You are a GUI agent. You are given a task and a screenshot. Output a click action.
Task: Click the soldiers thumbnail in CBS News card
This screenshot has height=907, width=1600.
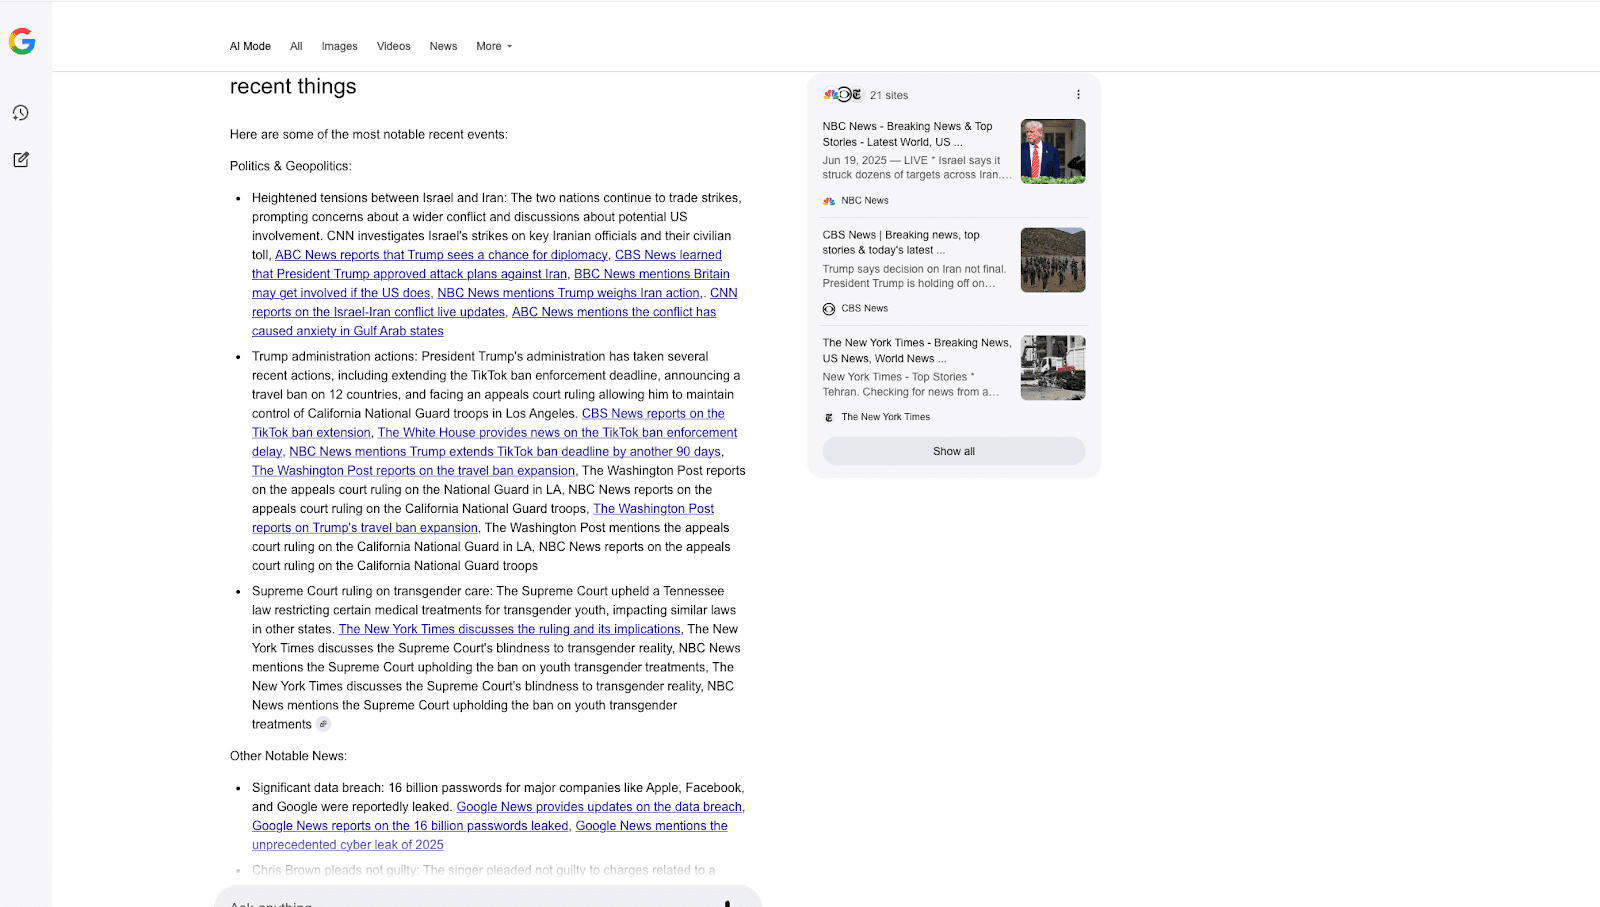(1053, 260)
